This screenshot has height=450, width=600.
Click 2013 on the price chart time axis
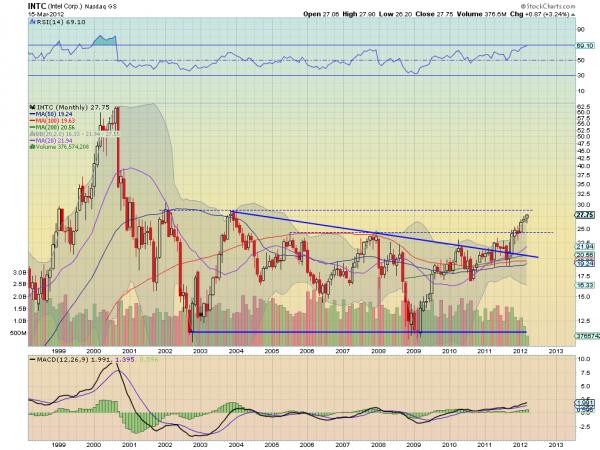point(556,351)
